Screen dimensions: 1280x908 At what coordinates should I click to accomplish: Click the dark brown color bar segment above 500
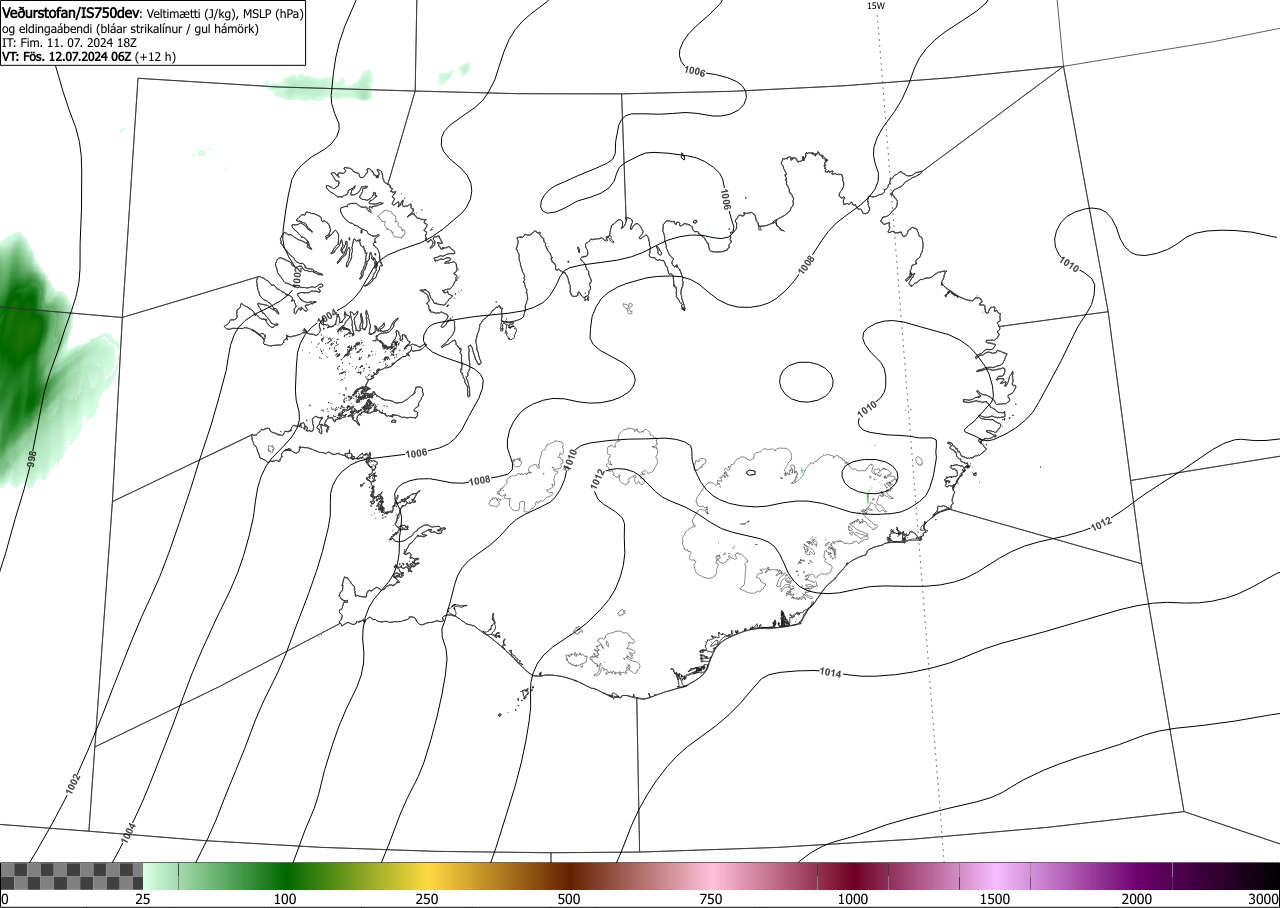pos(572,876)
